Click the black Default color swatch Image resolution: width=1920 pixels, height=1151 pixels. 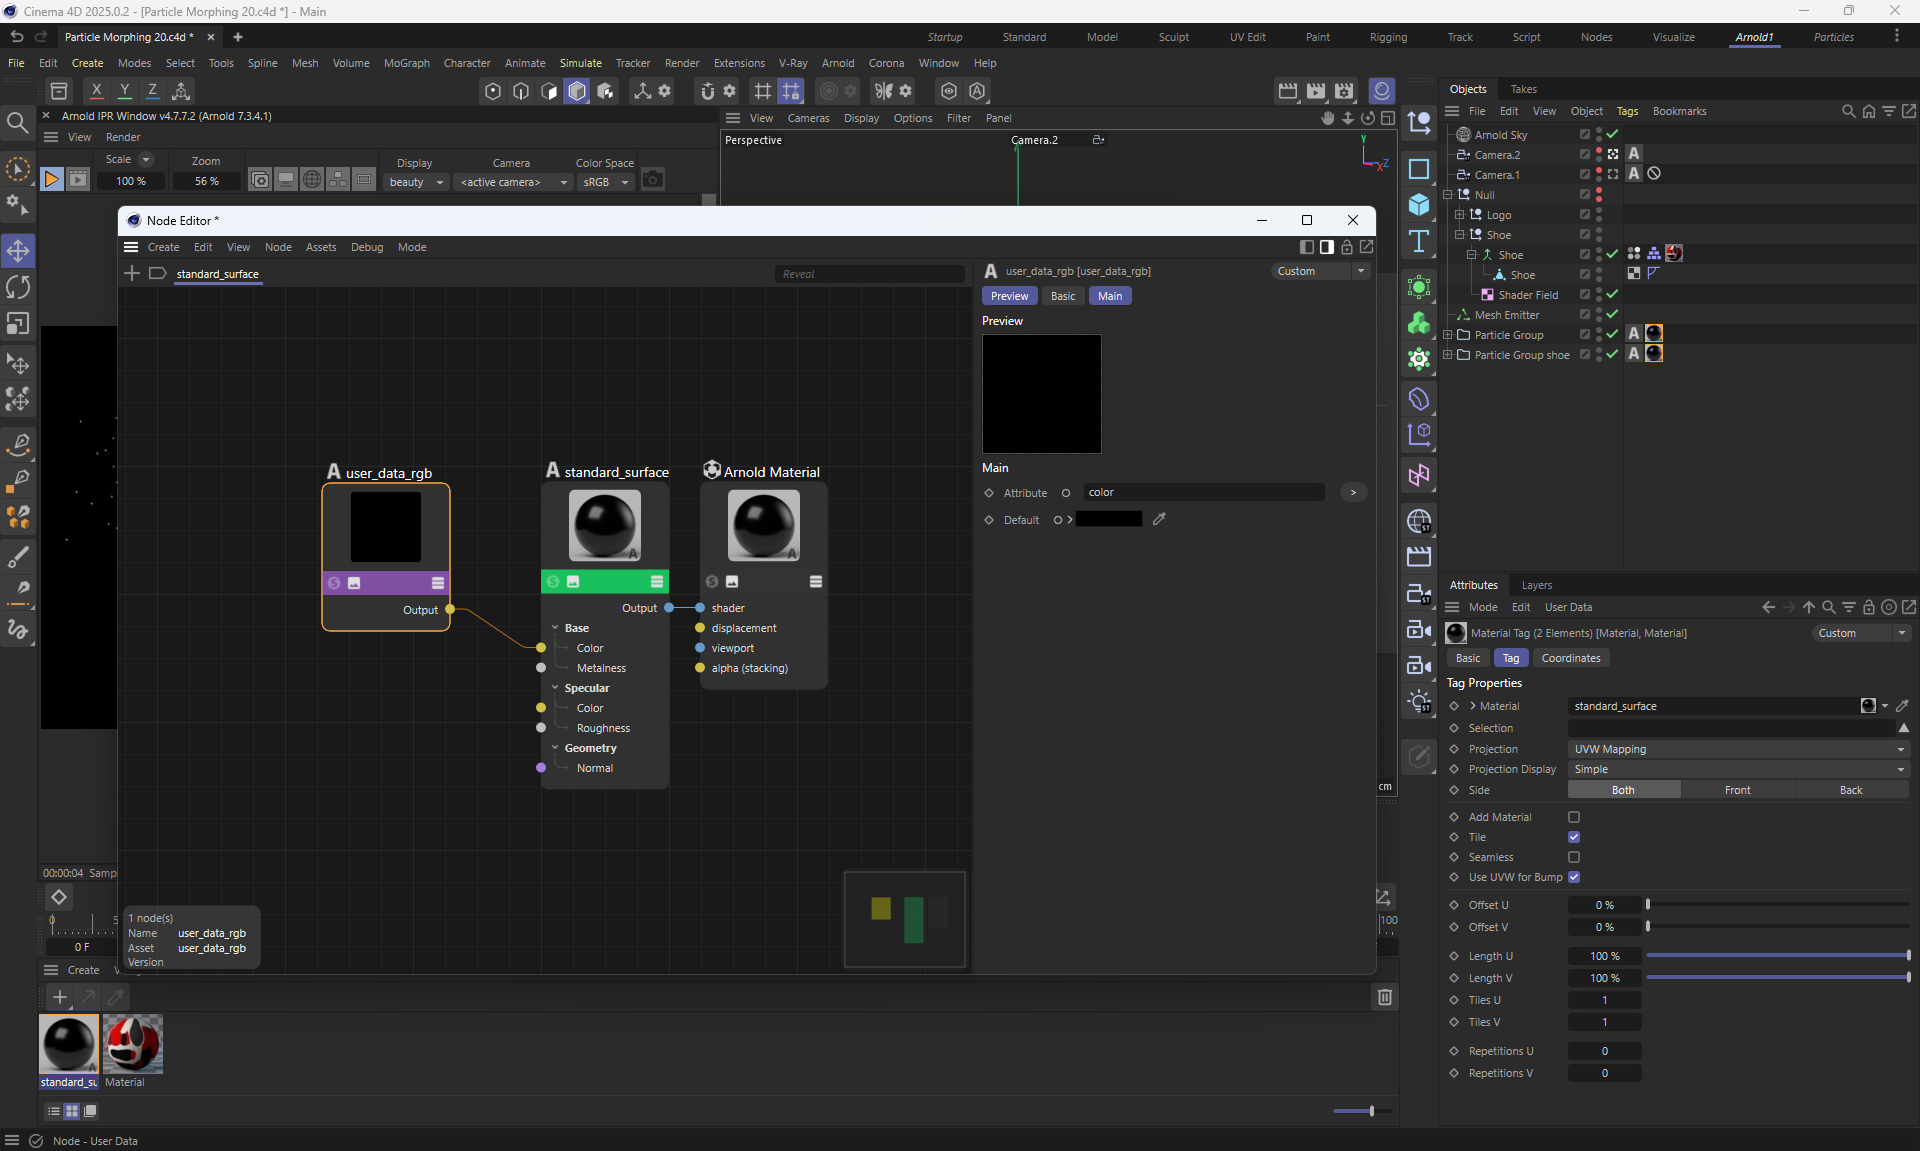coord(1108,519)
